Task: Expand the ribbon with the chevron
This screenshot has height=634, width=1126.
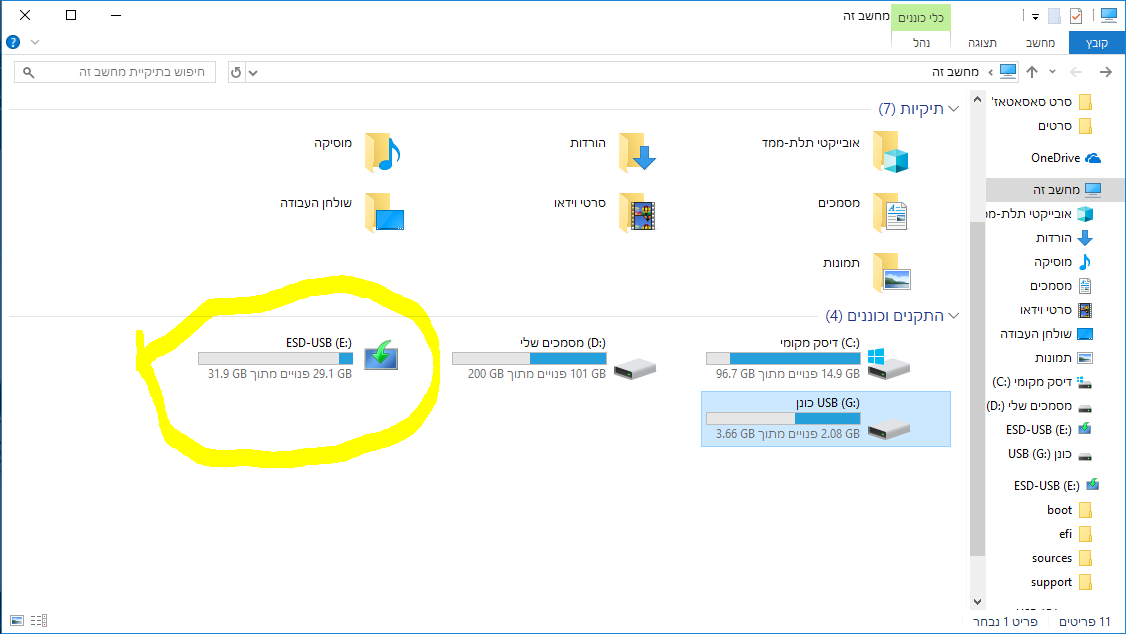Action: pyautogui.click(x=34, y=42)
